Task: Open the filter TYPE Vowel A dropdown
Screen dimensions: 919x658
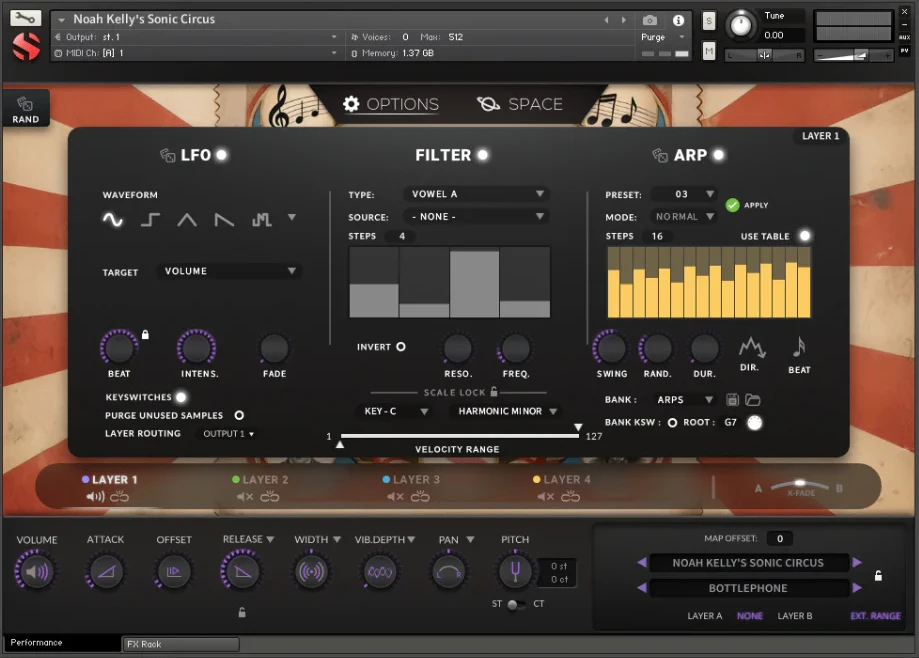Action: (476, 194)
